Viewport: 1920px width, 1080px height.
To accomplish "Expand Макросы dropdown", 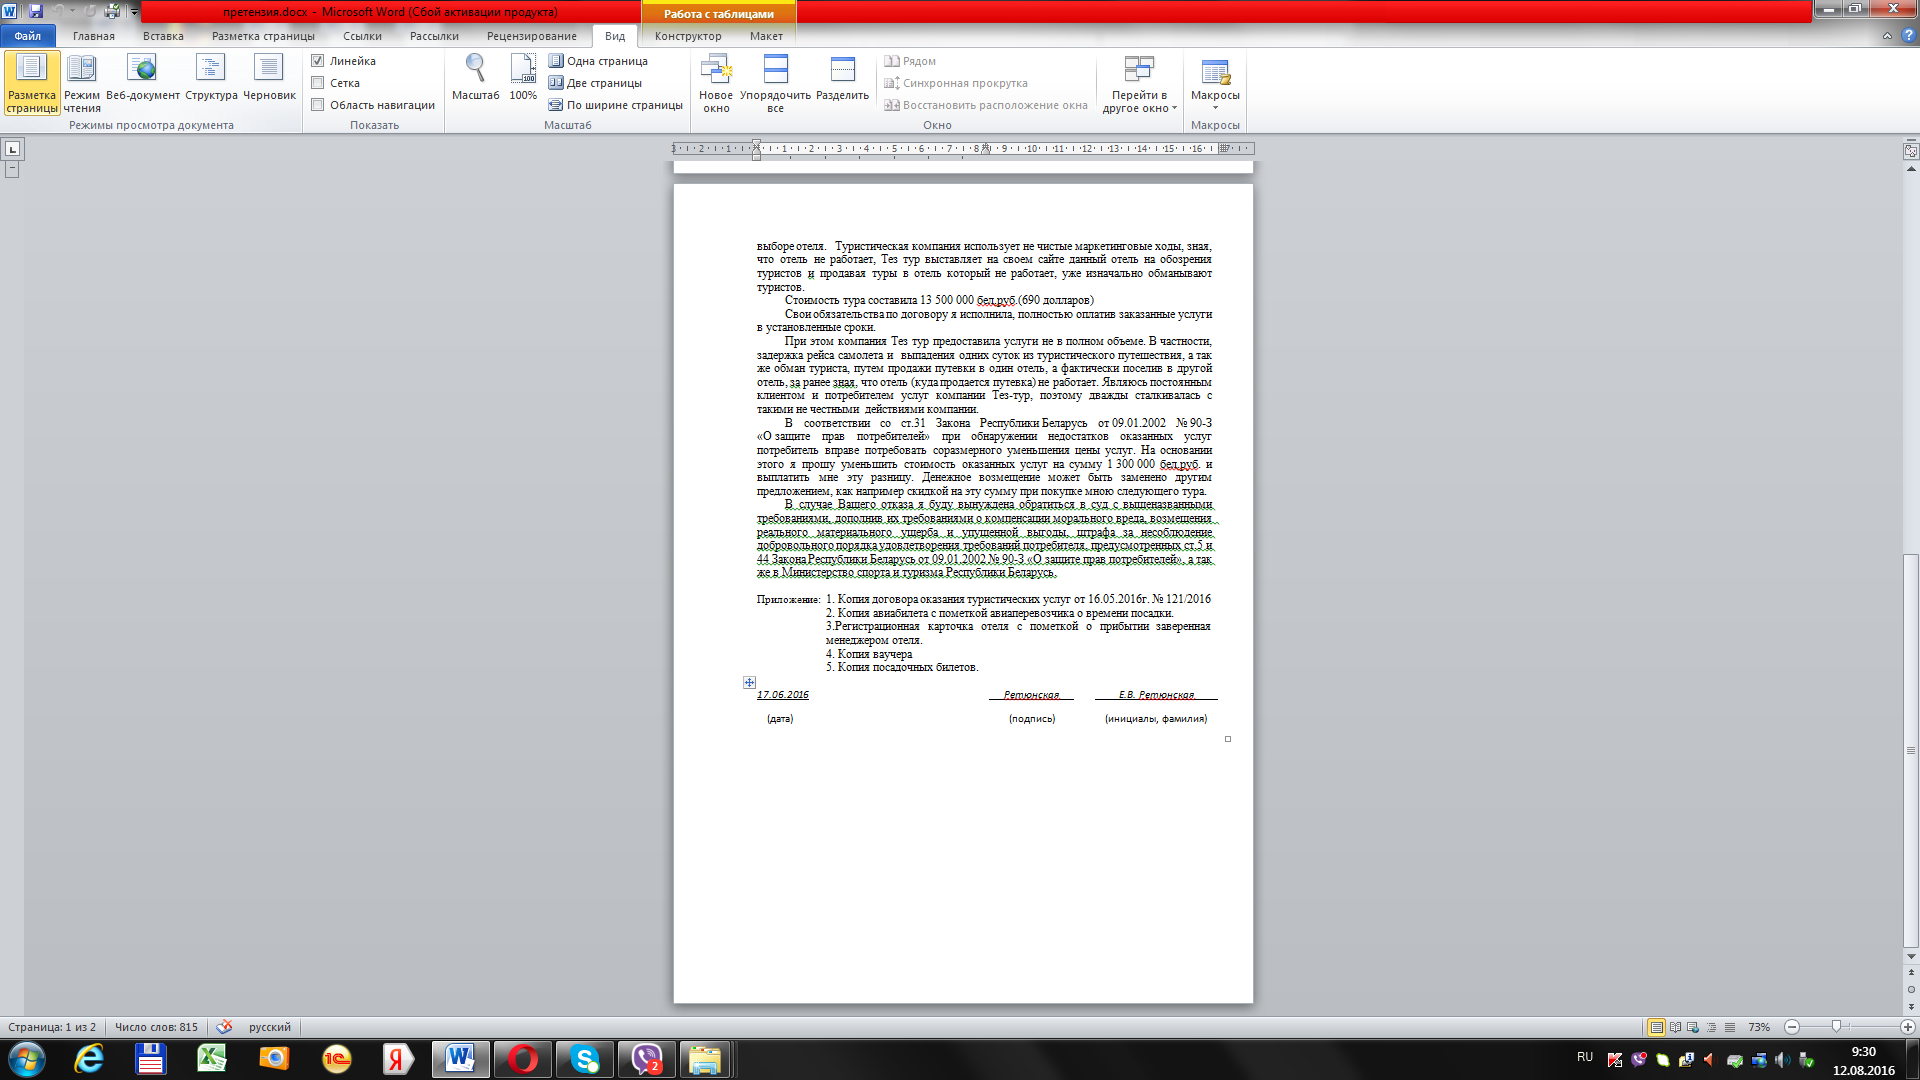I will tap(1215, 107).
